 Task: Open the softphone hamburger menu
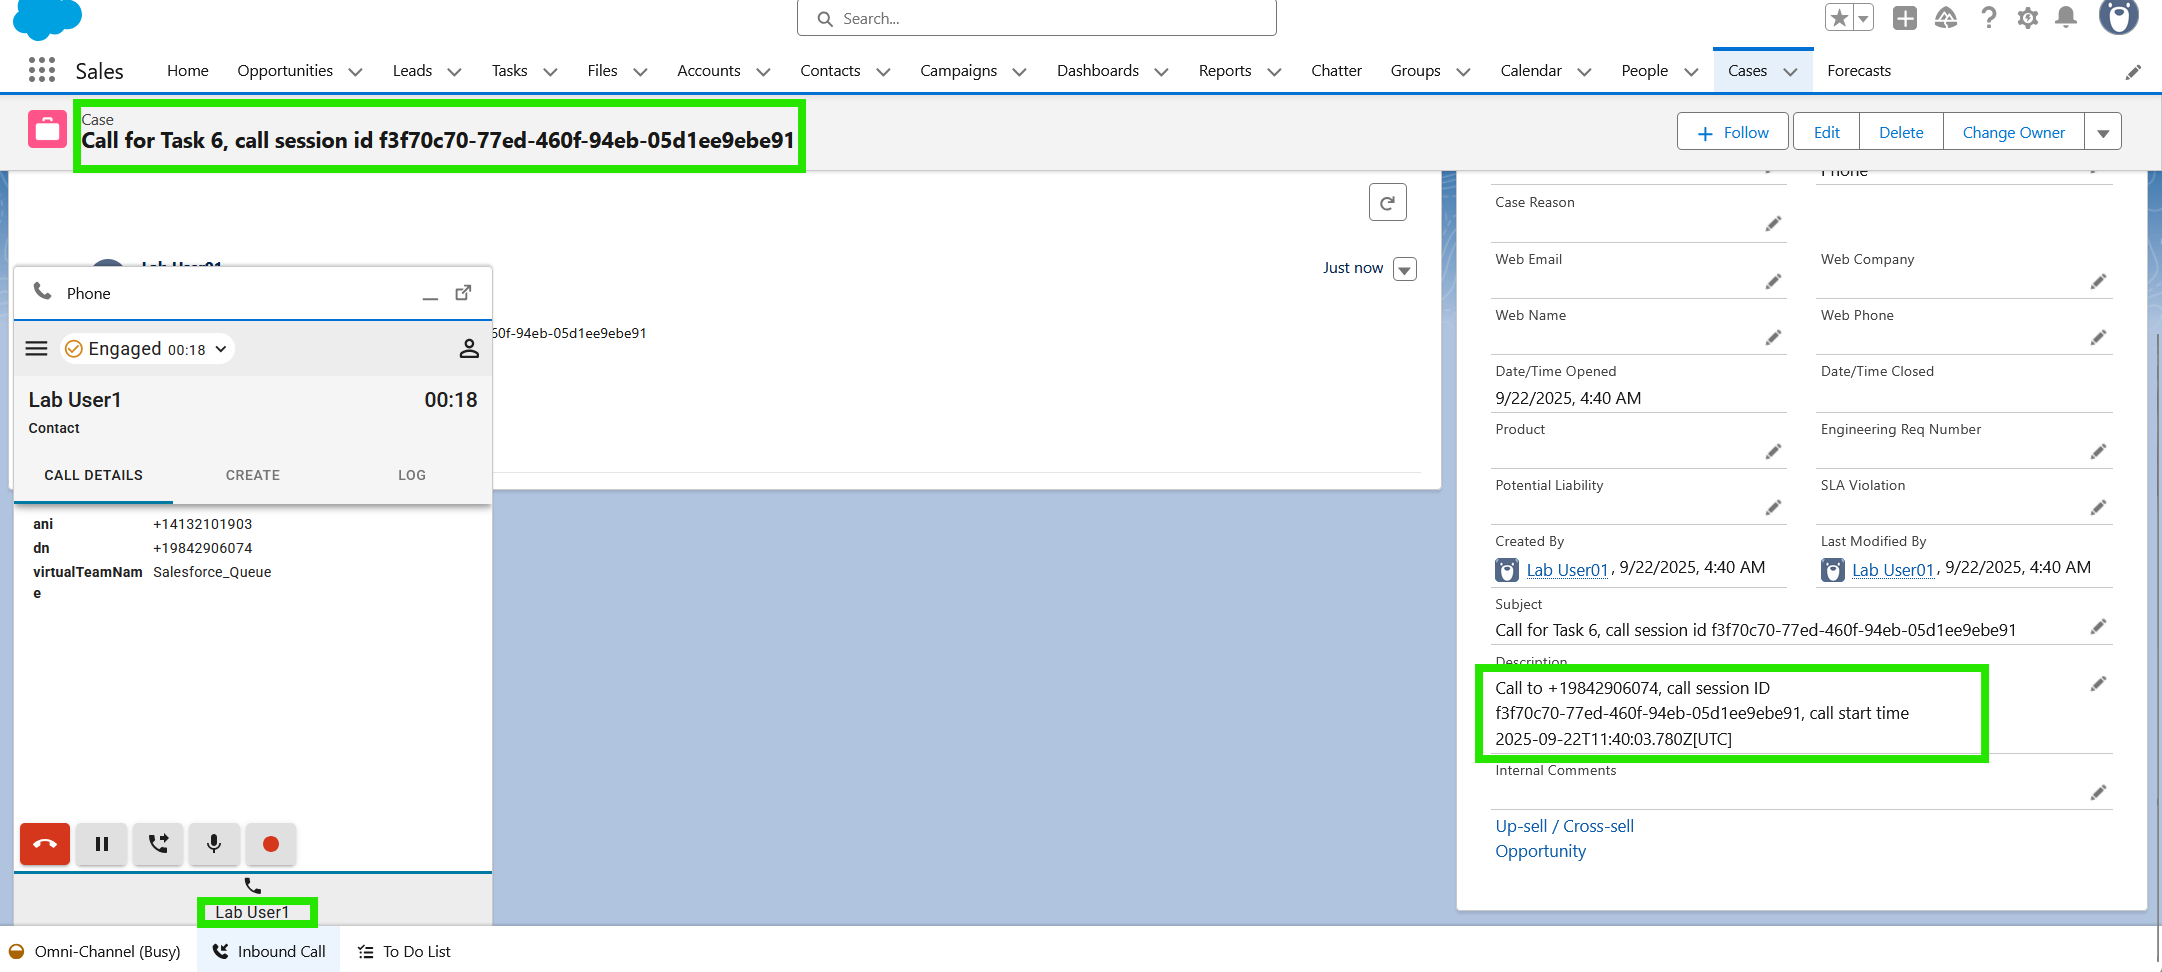tap(36, 348)
